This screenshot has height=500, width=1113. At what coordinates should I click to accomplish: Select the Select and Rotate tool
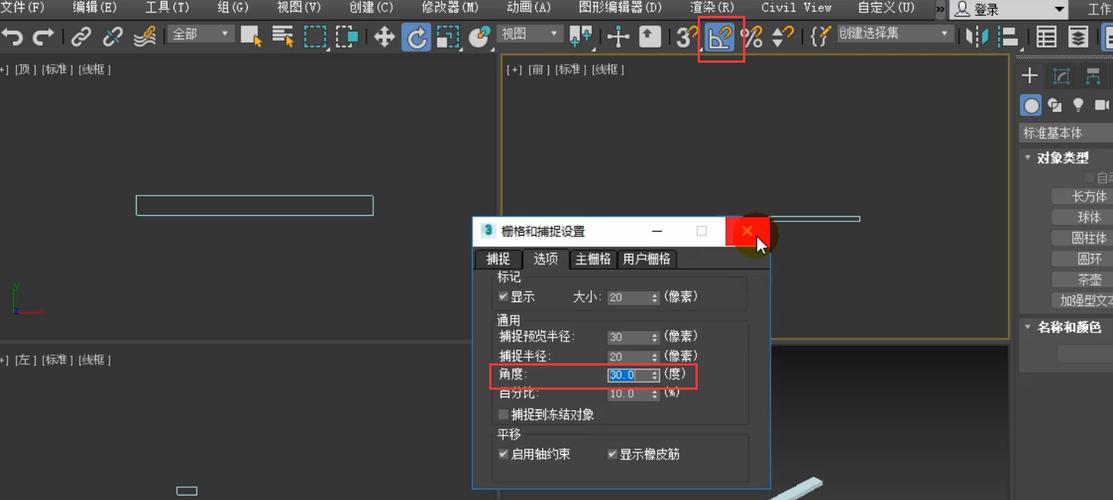coord(416,37)
